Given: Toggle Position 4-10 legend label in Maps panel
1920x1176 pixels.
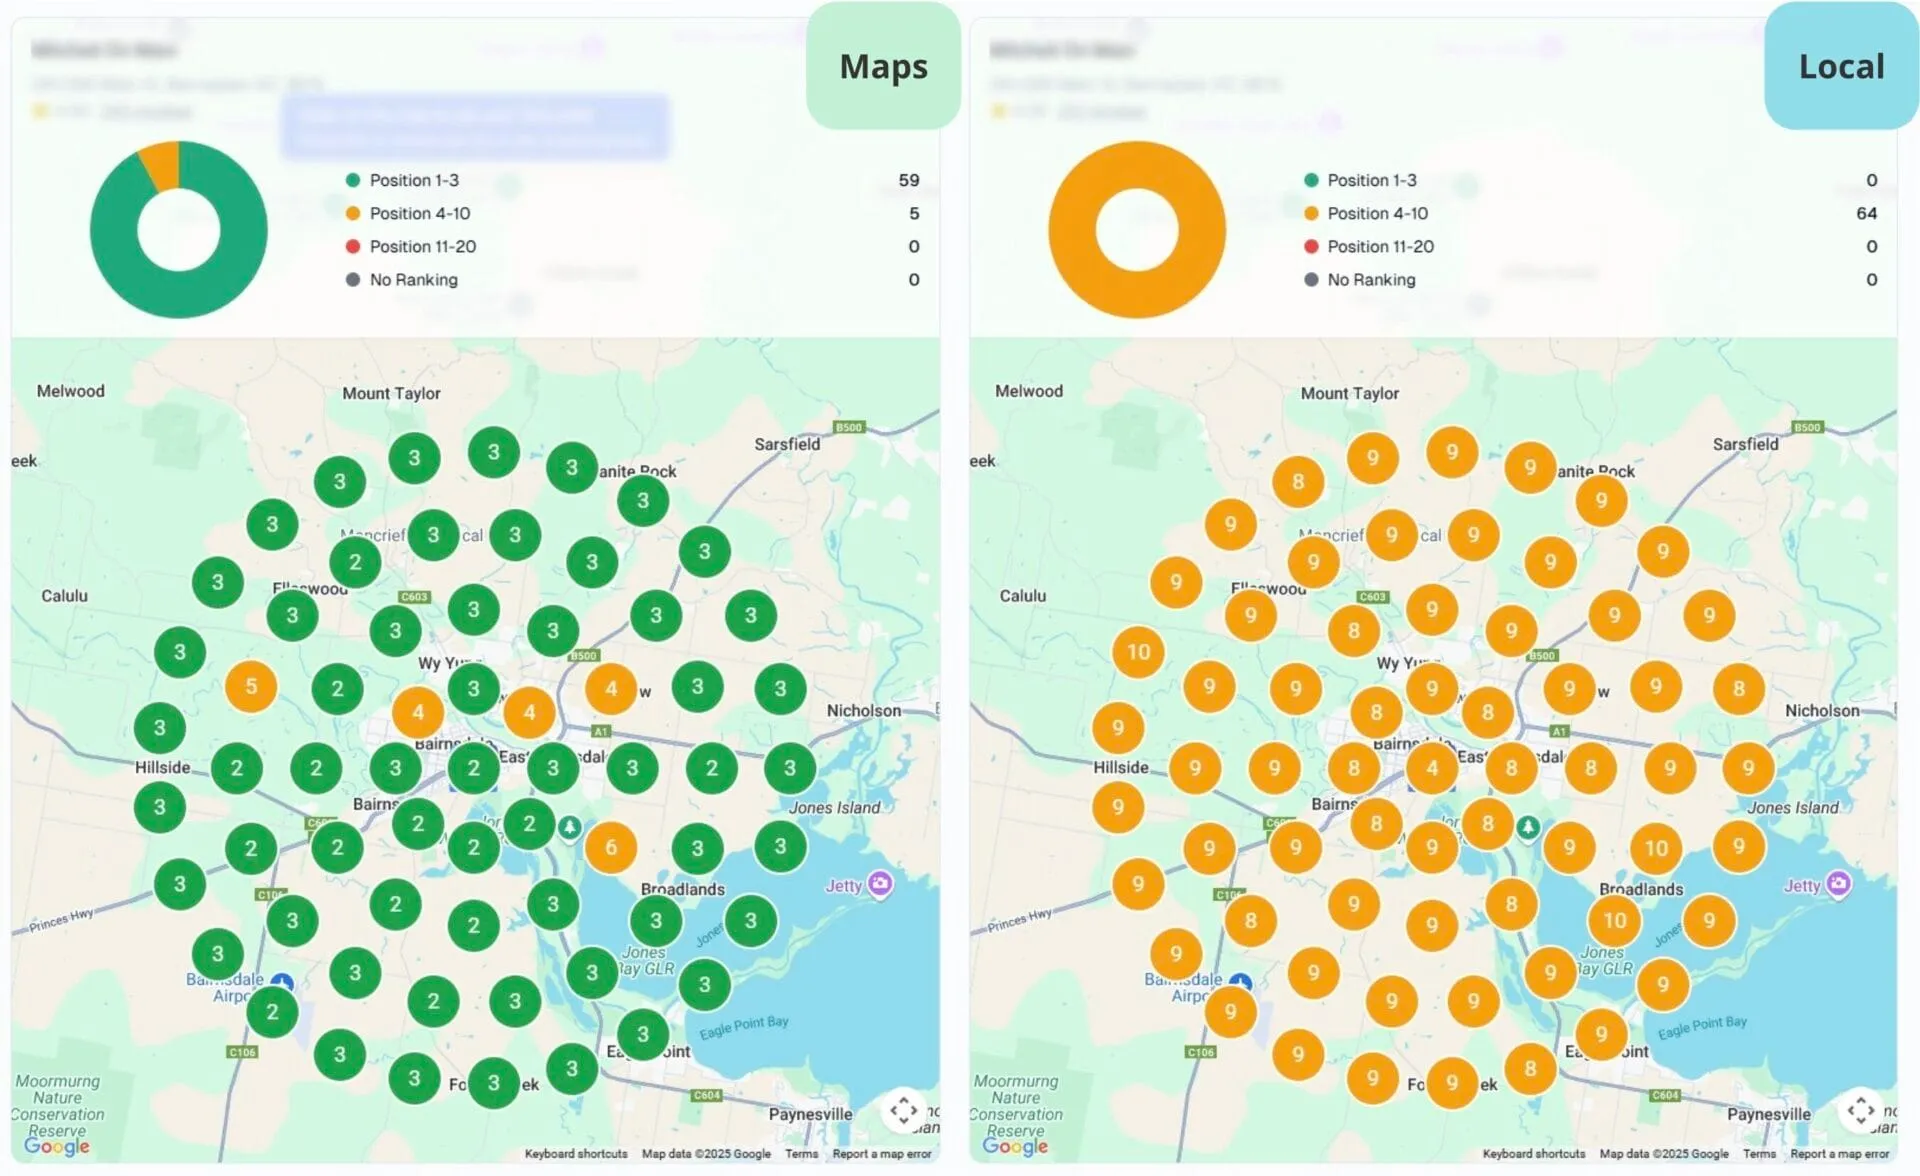Looking at the screenshot, I should click(x=420, y=214).
